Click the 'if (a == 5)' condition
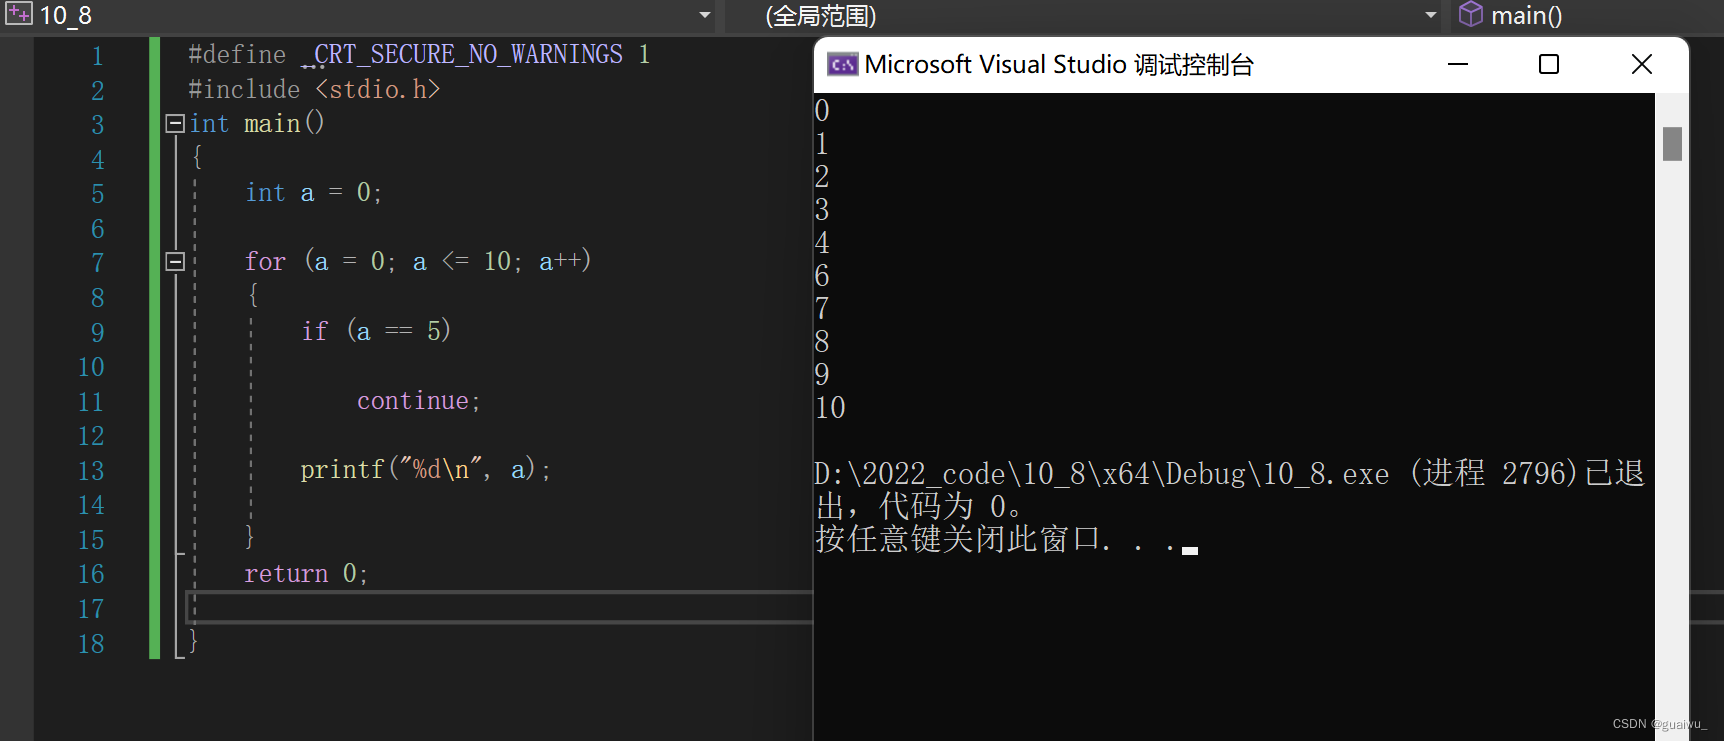Image resolution: width=1724 pixels, height=741 pixels. tap(376, 330)
